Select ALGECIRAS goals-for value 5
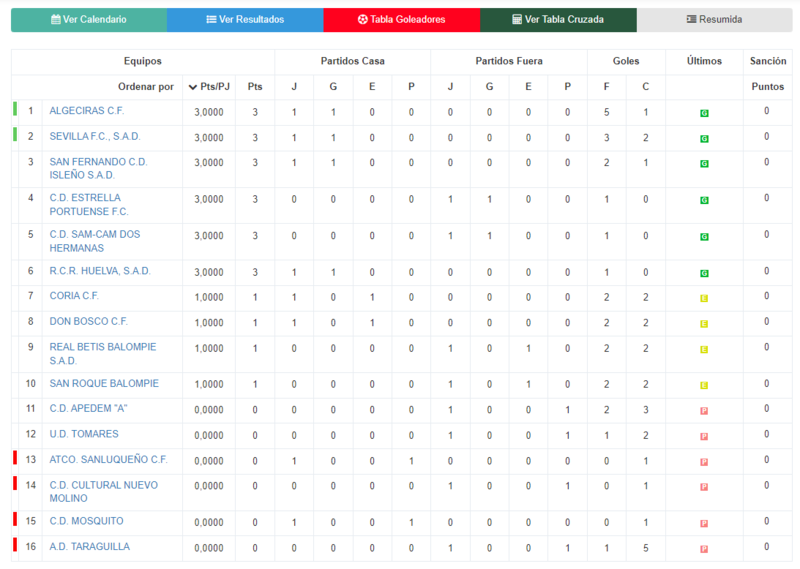800x569 pixels. pos(606,112)
